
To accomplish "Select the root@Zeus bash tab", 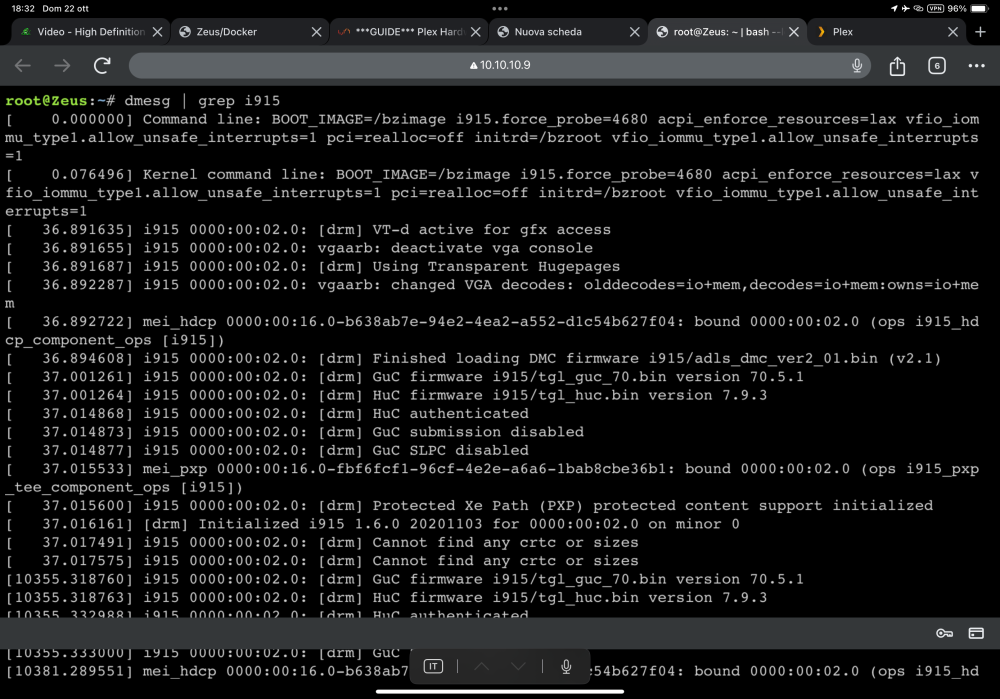I will (x=727, y=32).
